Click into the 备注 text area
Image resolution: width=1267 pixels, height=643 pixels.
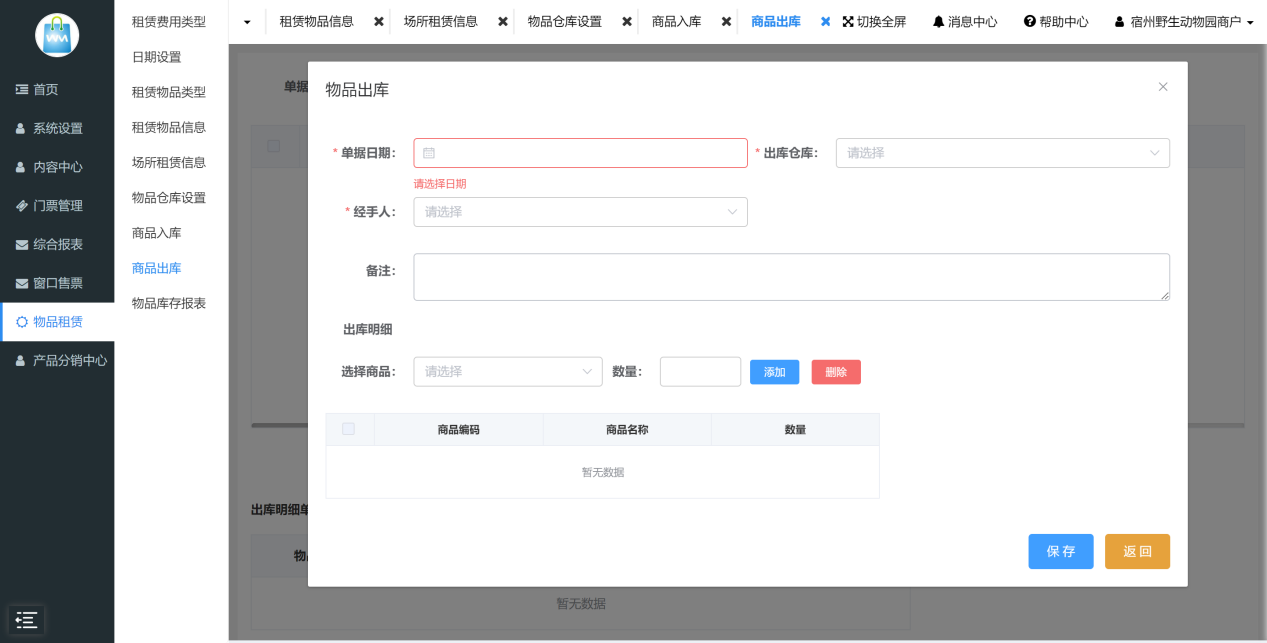[x=791, y=277]
